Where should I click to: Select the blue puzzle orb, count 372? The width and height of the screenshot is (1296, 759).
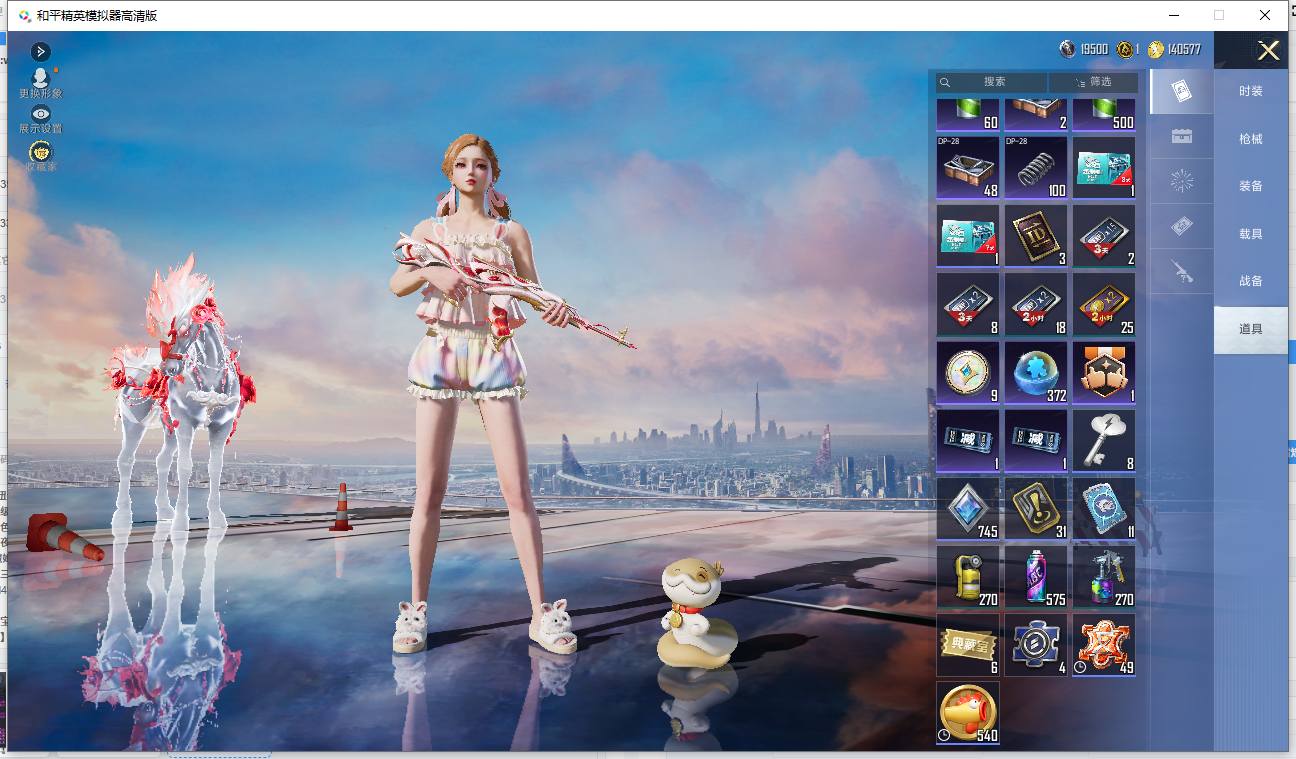pos(1036,372)
